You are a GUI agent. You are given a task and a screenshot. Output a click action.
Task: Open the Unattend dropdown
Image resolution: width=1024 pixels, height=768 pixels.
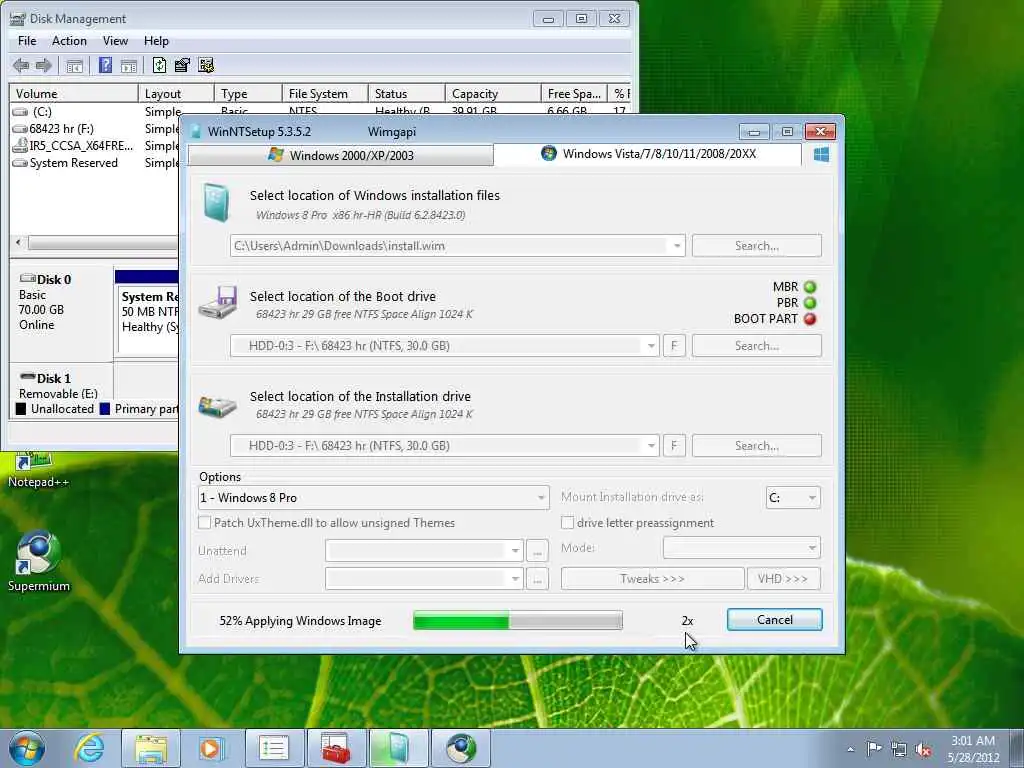[x=515, y=551]
